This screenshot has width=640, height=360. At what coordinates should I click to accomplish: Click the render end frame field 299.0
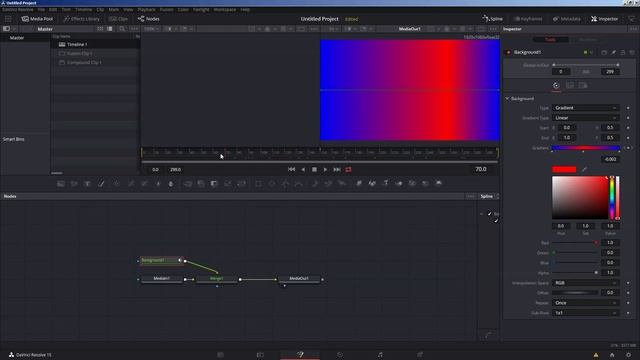[176, 169]
